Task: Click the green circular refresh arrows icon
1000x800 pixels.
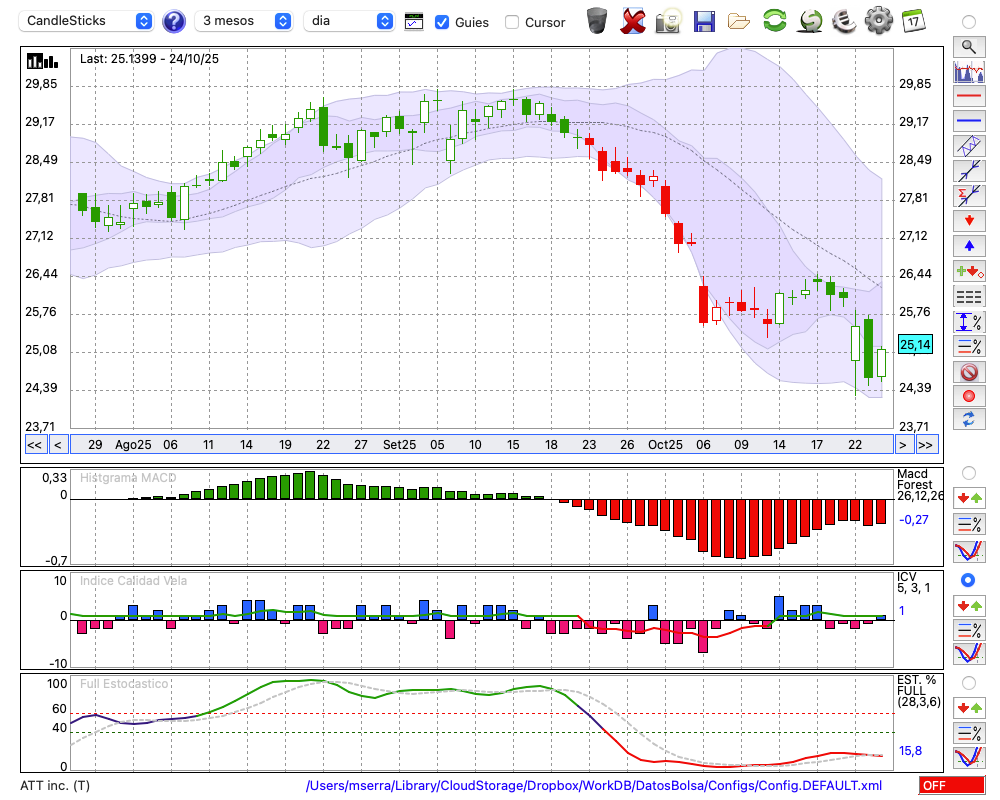Action: pos(774,20)
